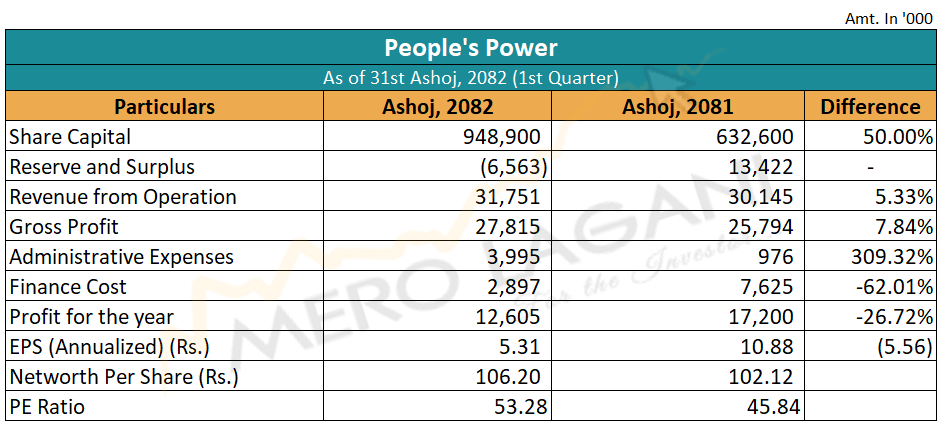
Task: Click the Networth Per Share label
Action: pyautogui.click(x=124, y=377)
